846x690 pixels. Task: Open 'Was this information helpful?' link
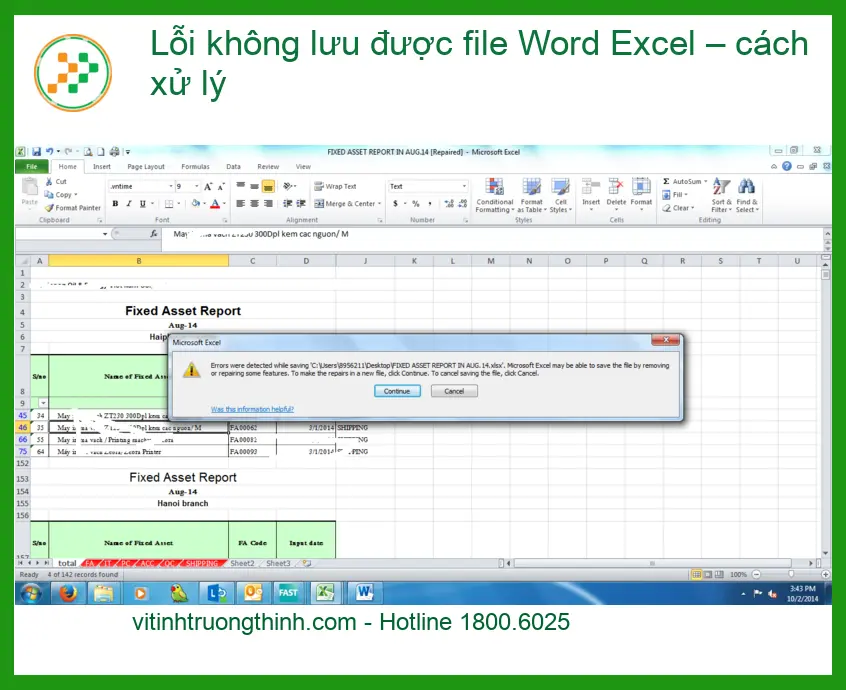coord(252,409)
